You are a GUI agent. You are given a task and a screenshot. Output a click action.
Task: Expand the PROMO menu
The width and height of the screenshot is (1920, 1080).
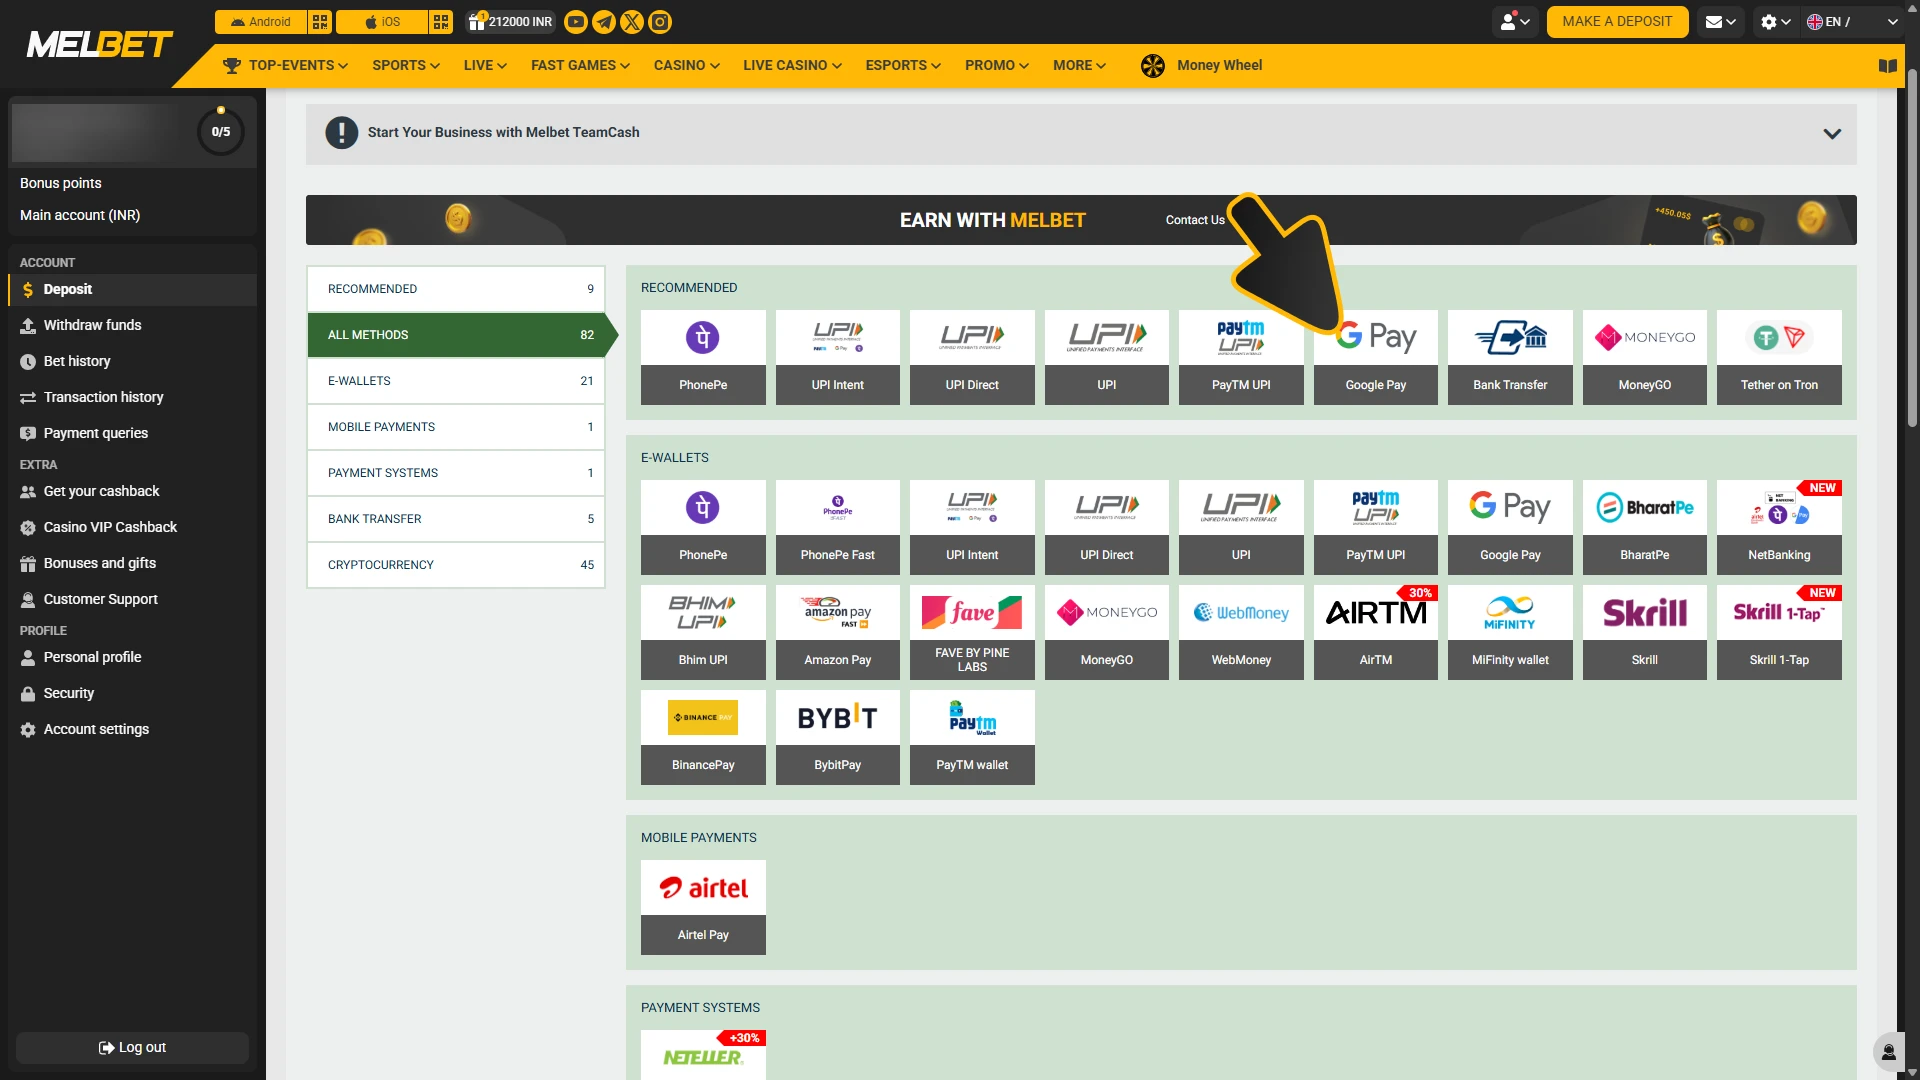point(997,66)
